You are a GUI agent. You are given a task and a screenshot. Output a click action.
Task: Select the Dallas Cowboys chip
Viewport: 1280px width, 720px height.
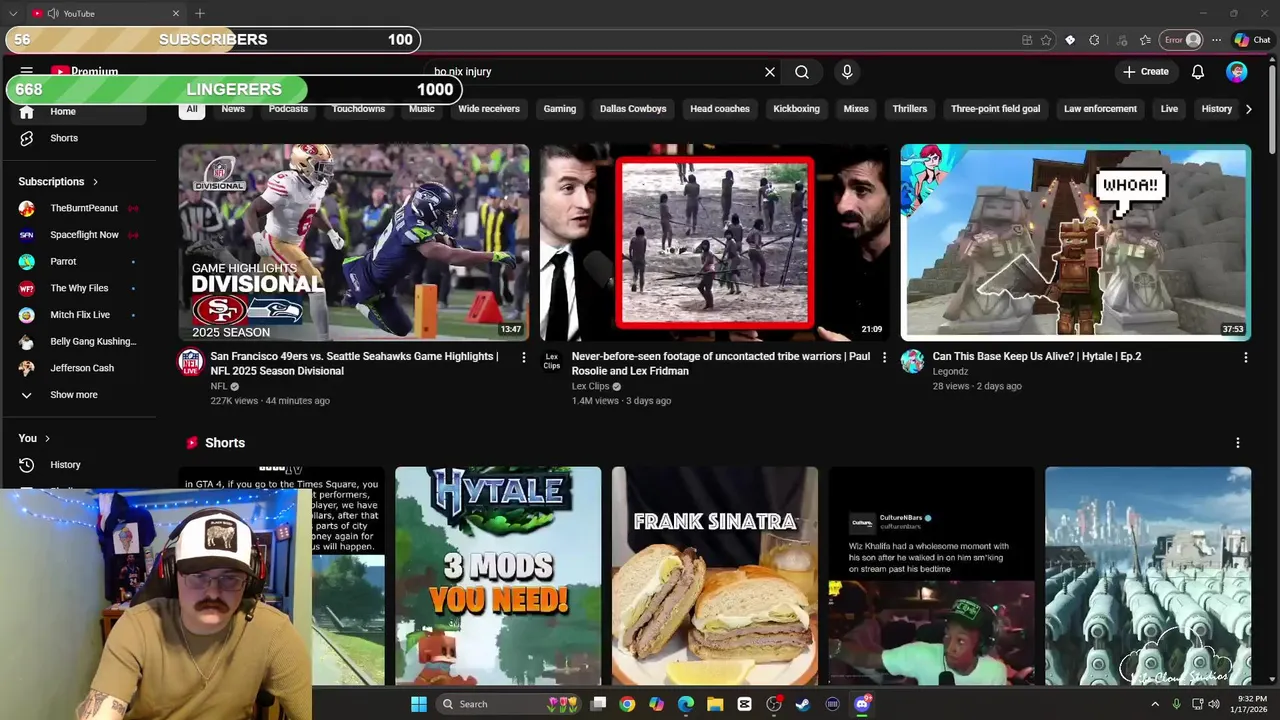click(x=633, y=109)
